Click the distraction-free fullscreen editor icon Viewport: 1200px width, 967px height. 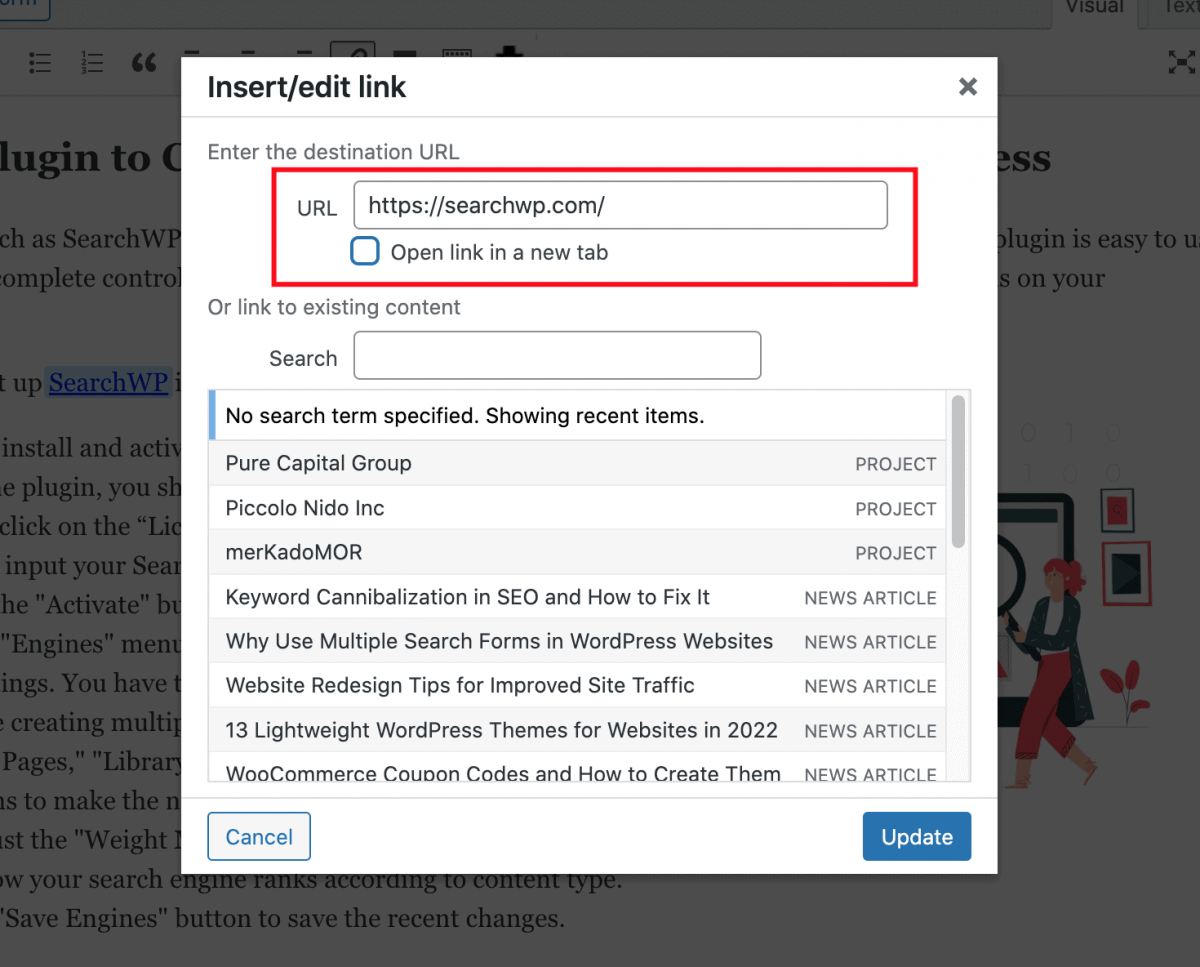[x=1182, y=63]
